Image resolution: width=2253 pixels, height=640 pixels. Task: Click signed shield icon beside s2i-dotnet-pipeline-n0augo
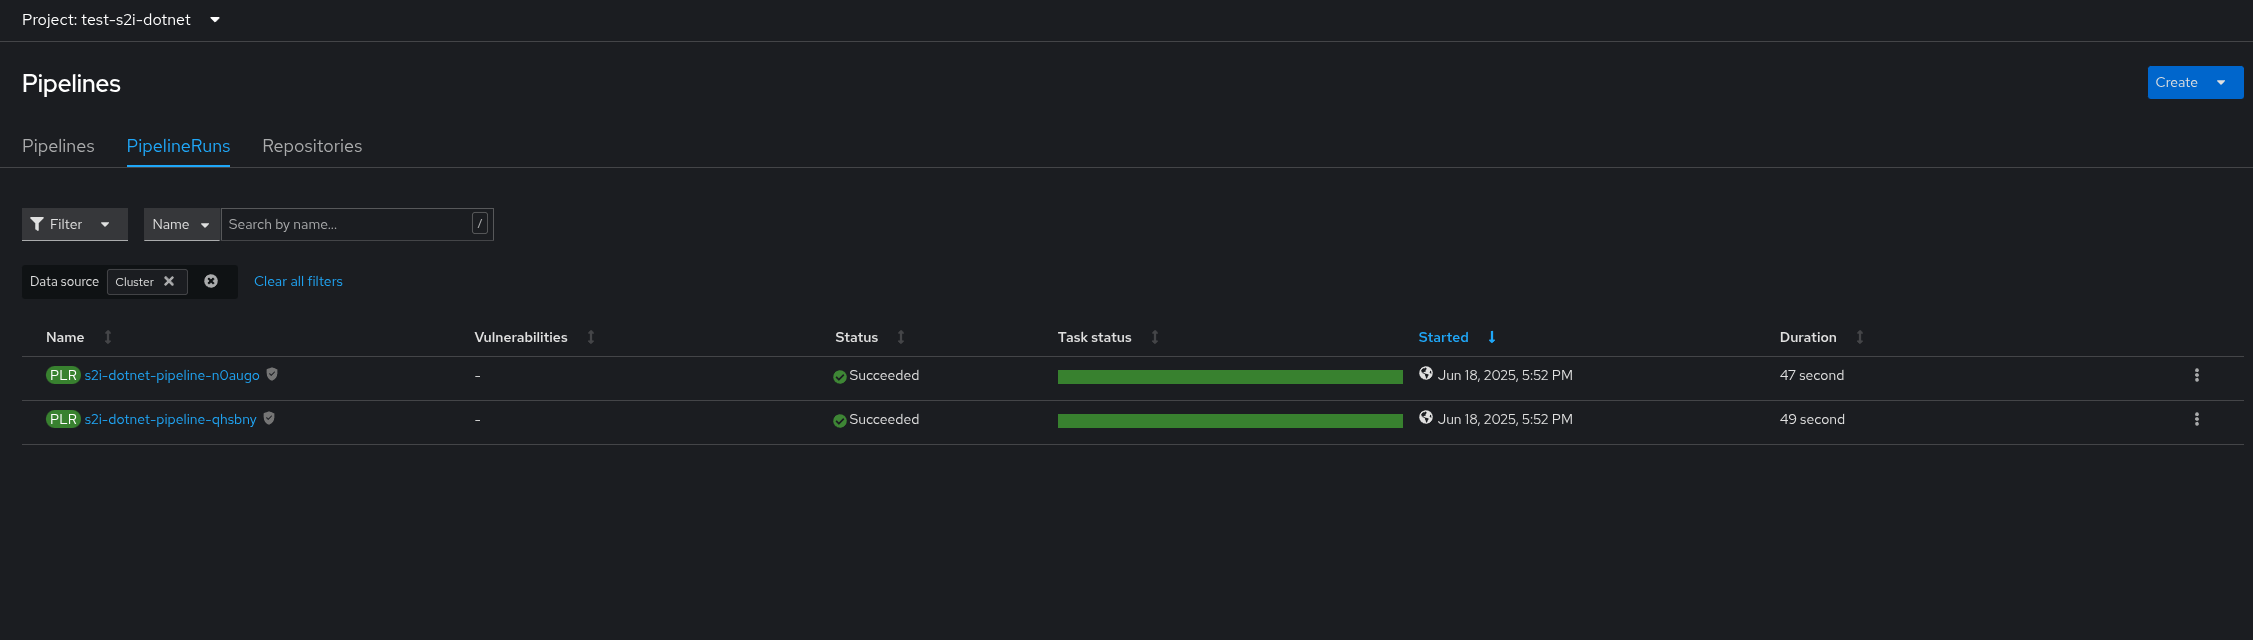pyautogui.click(x=272, y=374)
